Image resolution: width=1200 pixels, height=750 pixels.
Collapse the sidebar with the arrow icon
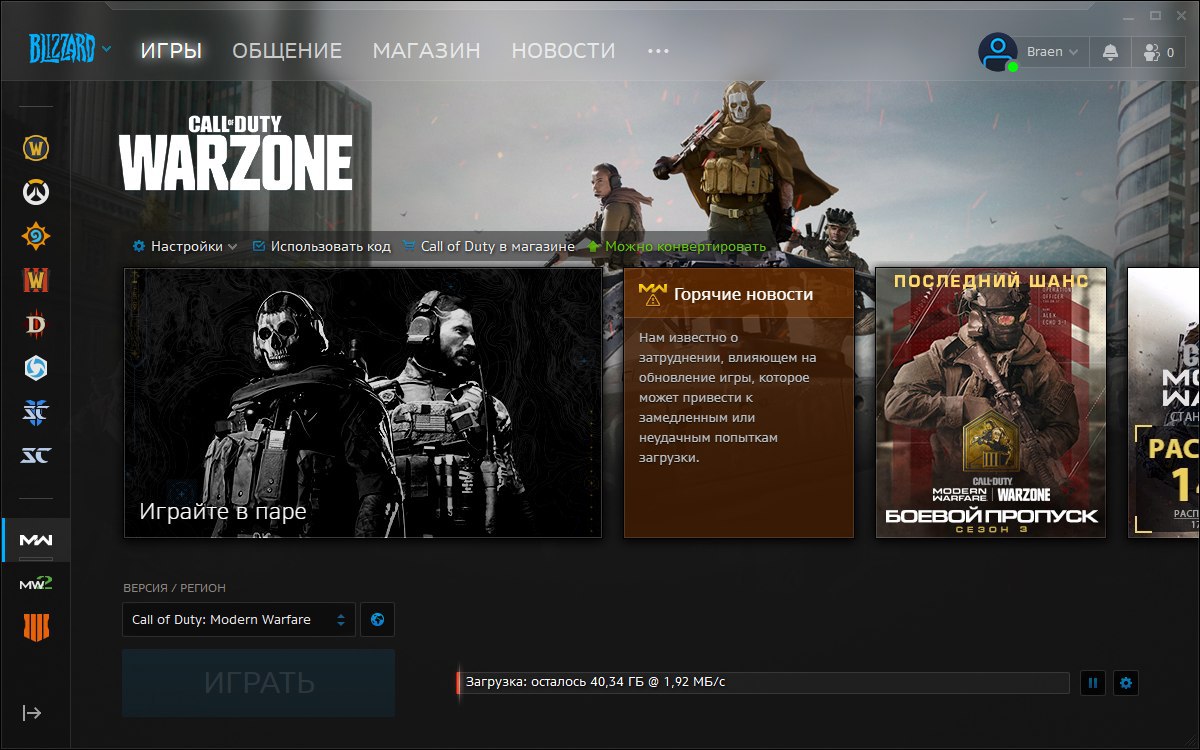pyautogui.click(x=32, y=713)
